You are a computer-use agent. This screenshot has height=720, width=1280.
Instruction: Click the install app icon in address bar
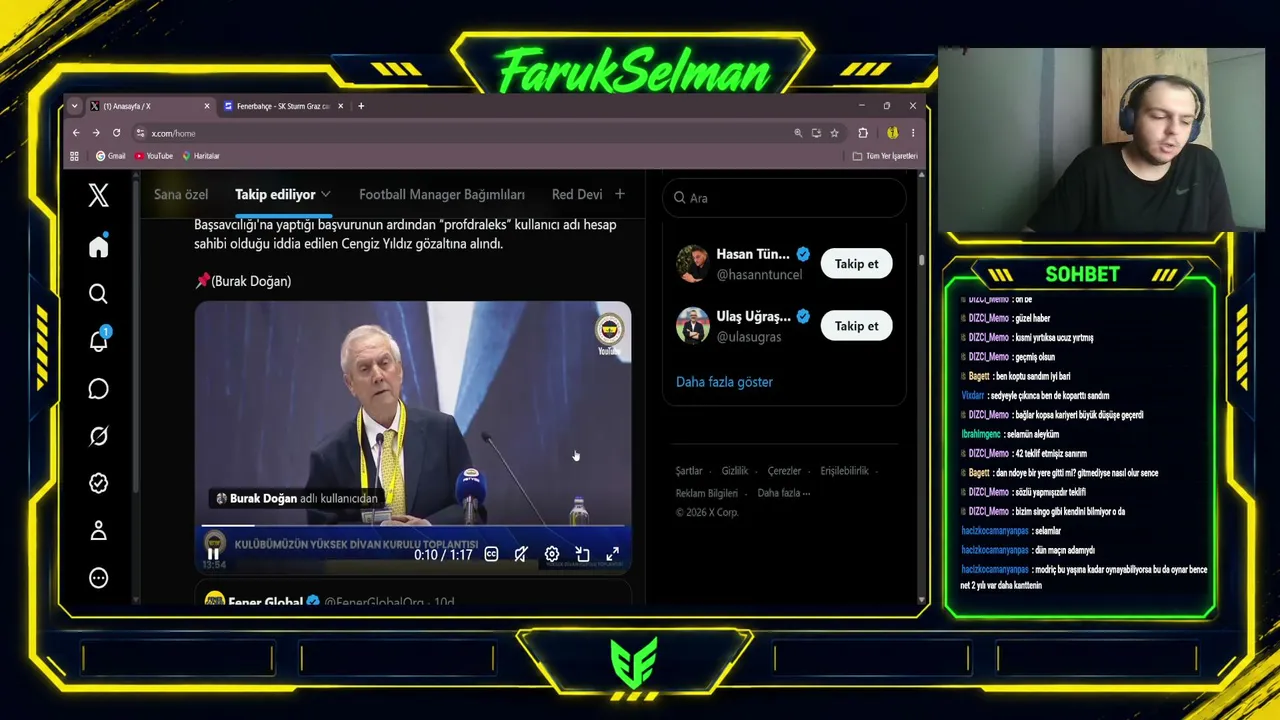click(816, 133)
